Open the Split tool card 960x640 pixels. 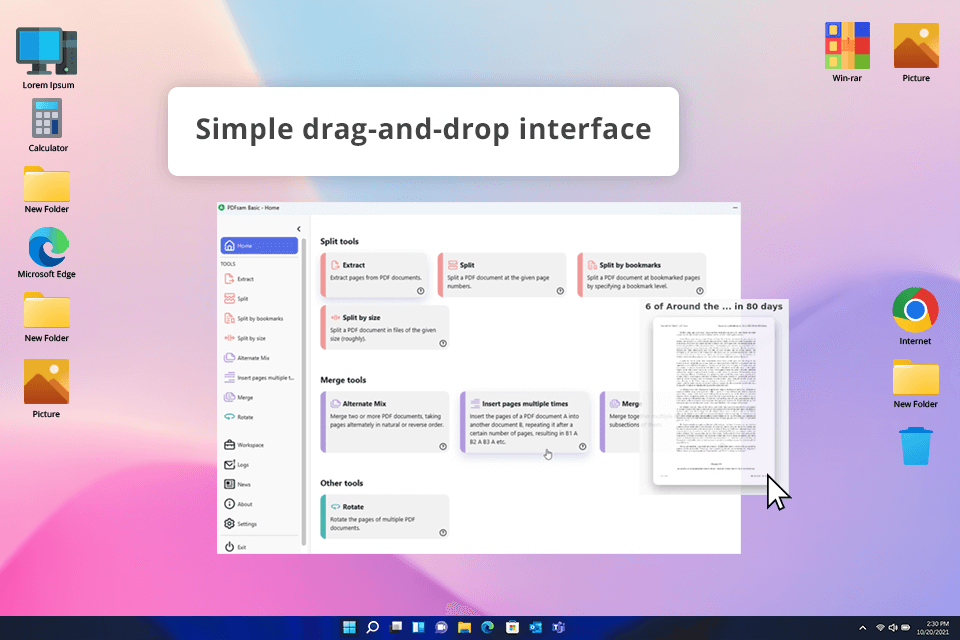502,275
